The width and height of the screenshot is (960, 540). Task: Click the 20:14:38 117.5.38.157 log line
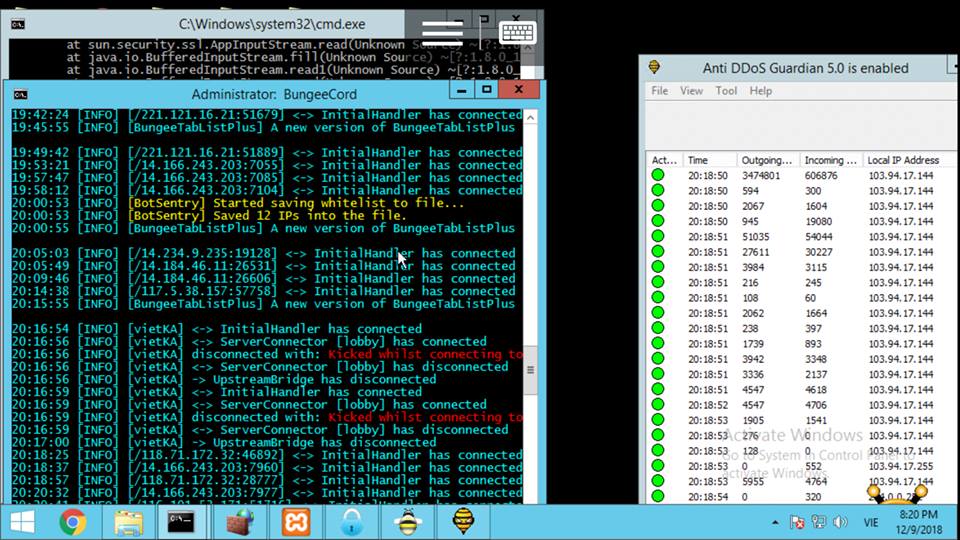pos(263,291)
